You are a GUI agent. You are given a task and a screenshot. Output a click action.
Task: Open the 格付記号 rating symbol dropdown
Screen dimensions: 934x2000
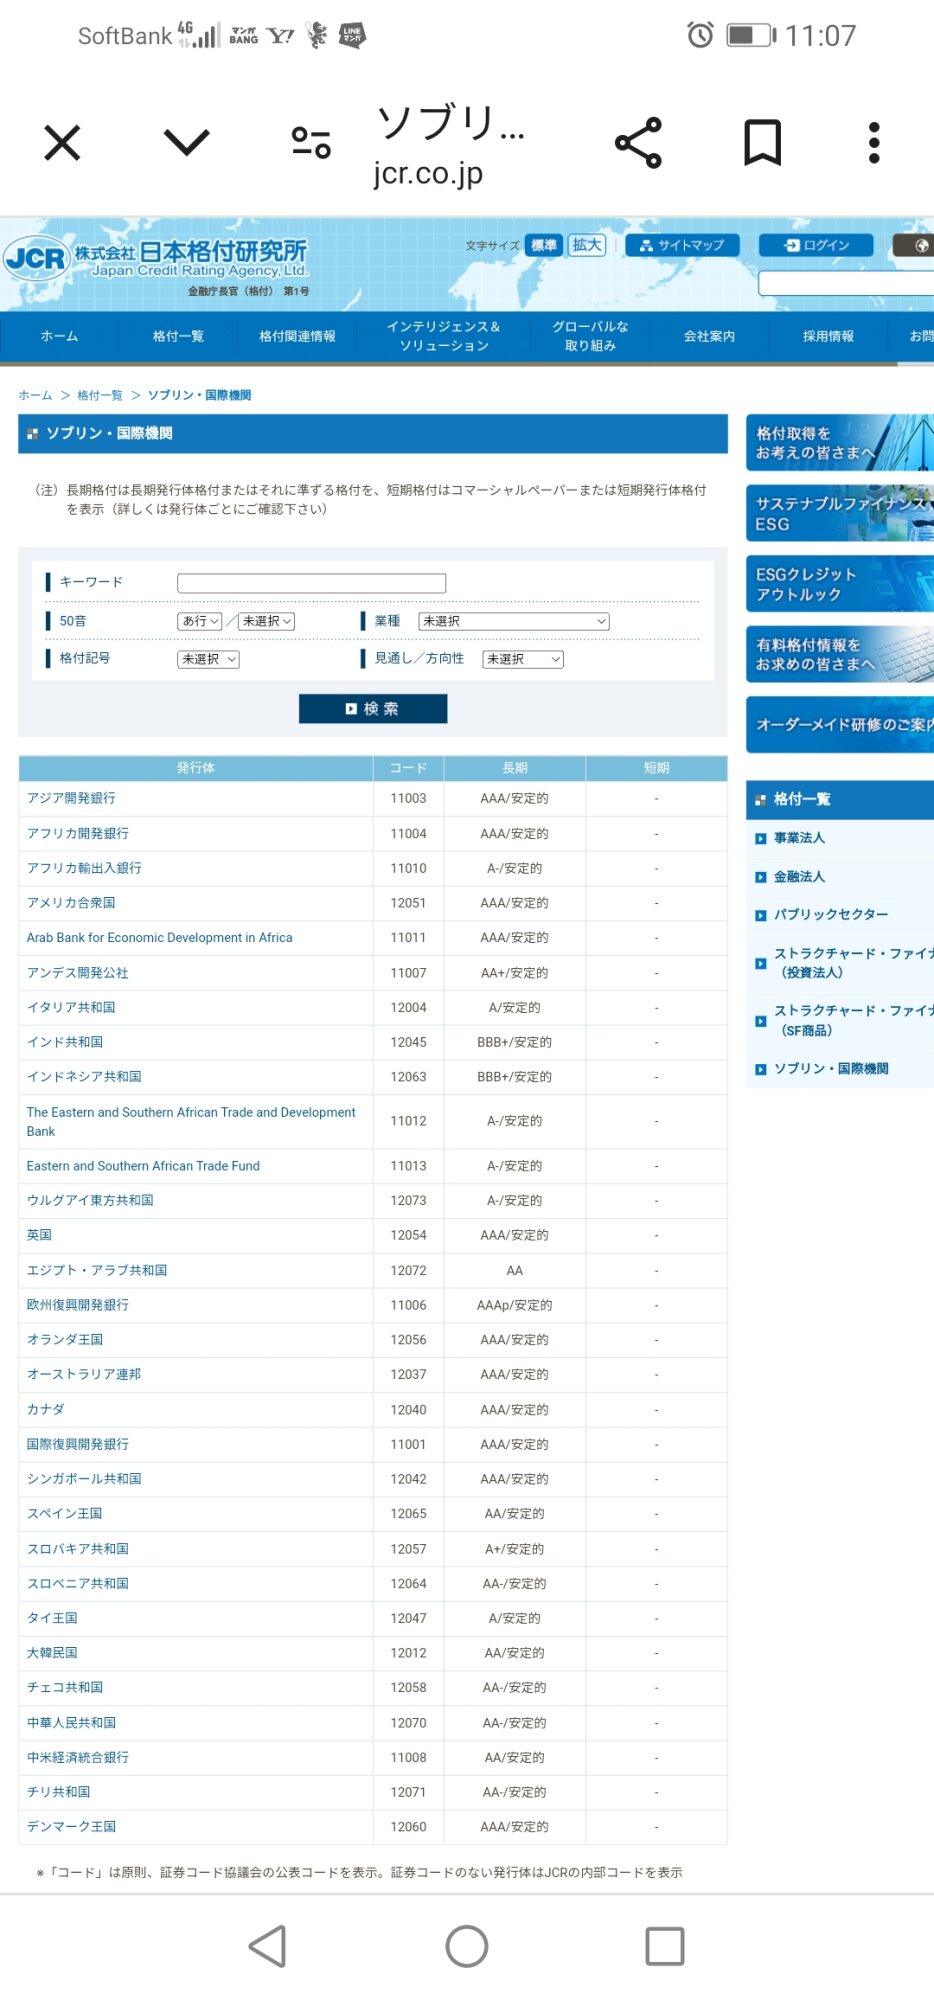209,659
